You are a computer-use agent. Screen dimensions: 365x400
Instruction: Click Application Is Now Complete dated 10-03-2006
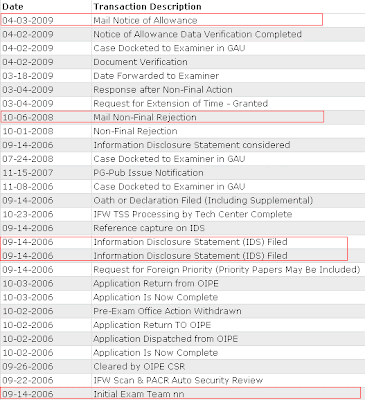(x=156, y=297)
